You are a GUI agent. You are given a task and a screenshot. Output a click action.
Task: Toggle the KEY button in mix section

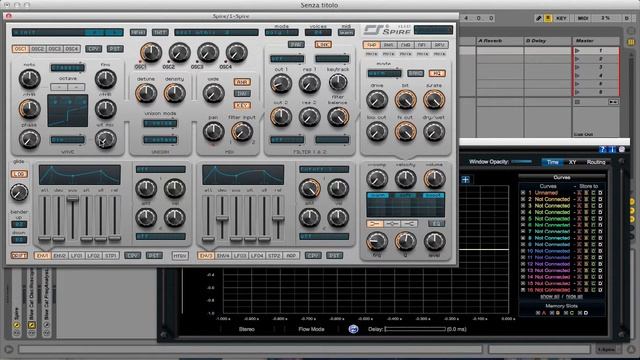coord(242,105)
